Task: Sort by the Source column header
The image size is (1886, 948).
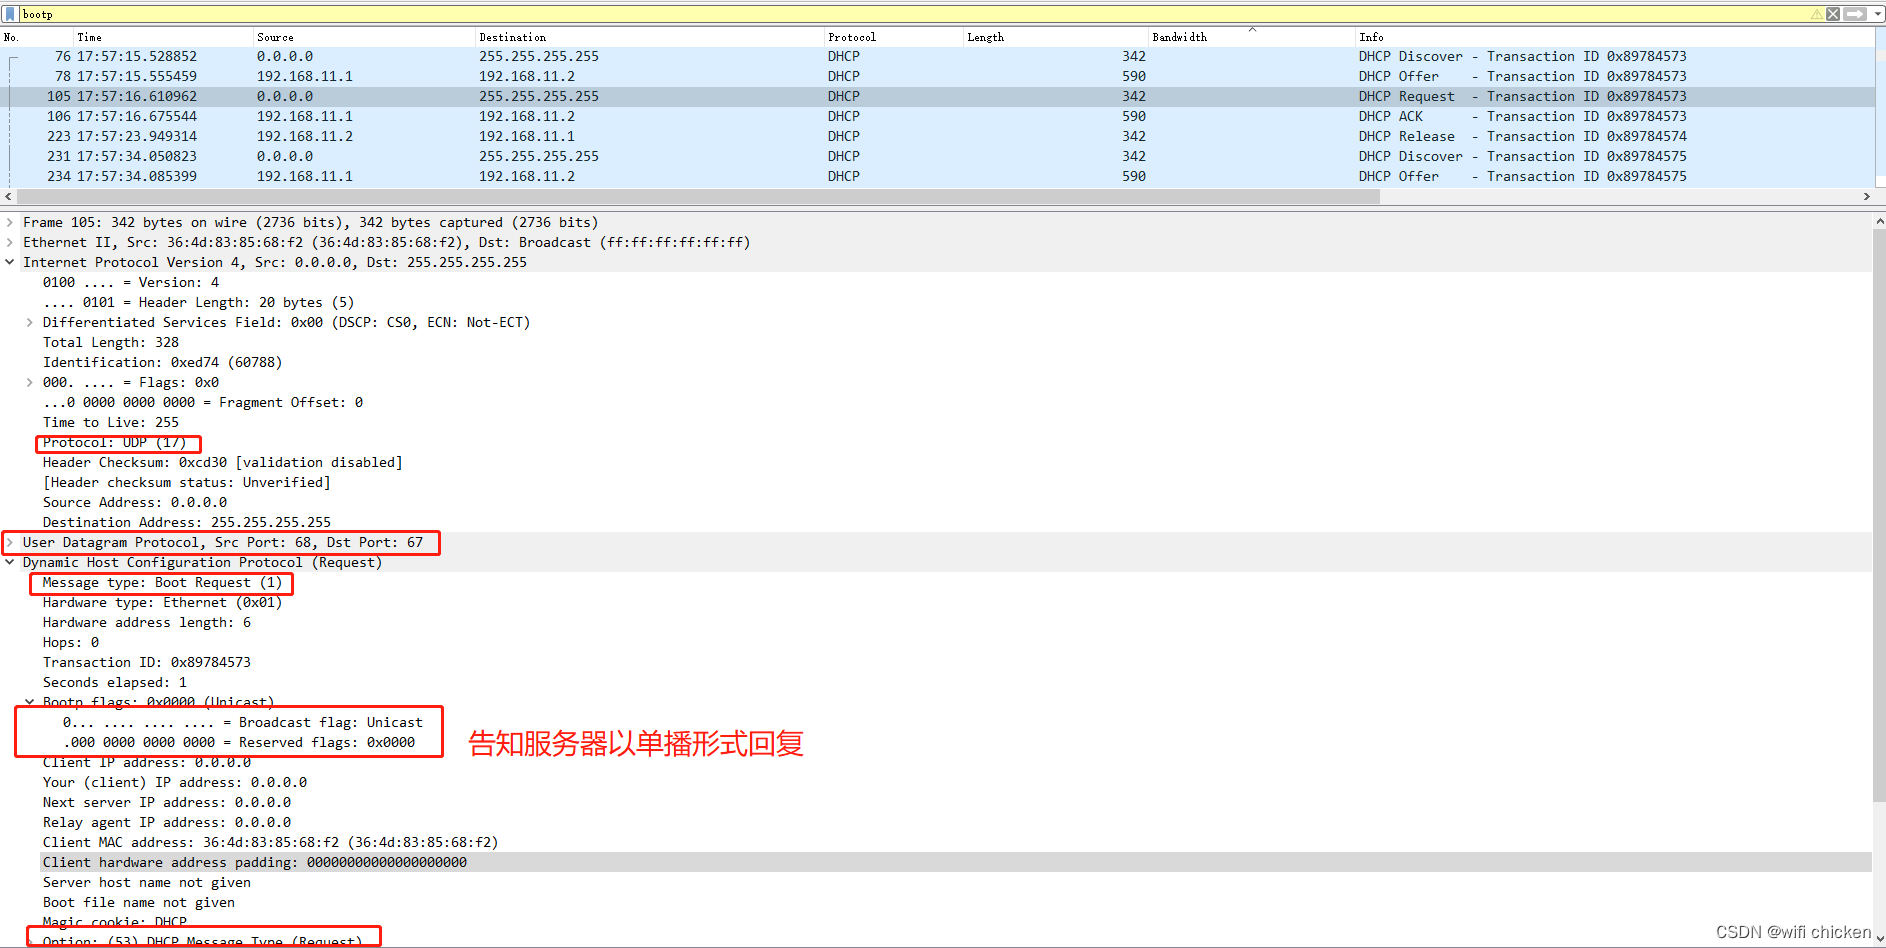Action: pyautogui.click(x=363, y=37)
